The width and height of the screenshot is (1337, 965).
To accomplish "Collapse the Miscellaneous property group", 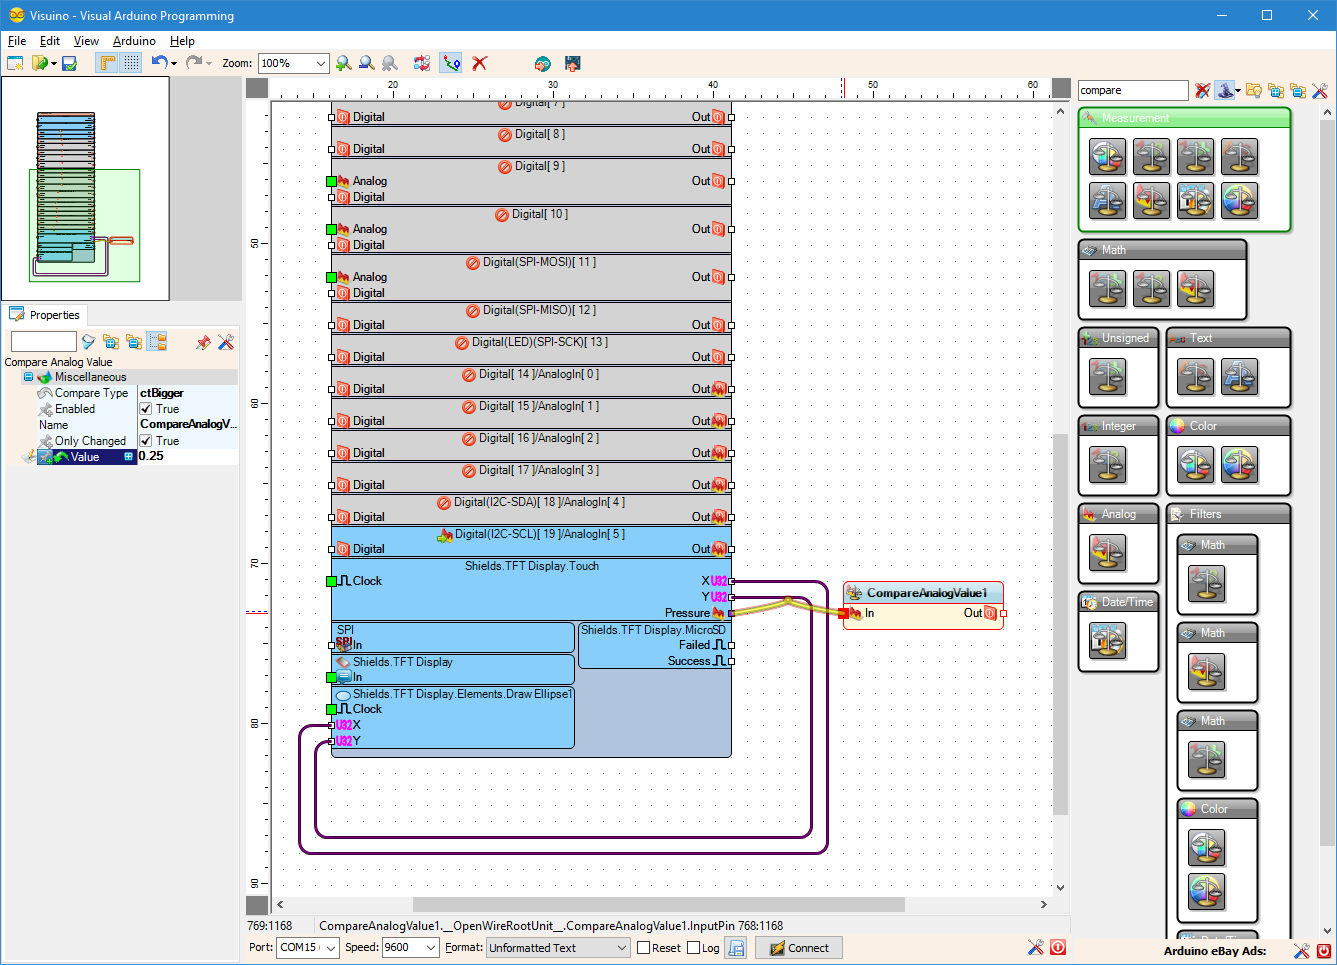I will tap(28, 377).
